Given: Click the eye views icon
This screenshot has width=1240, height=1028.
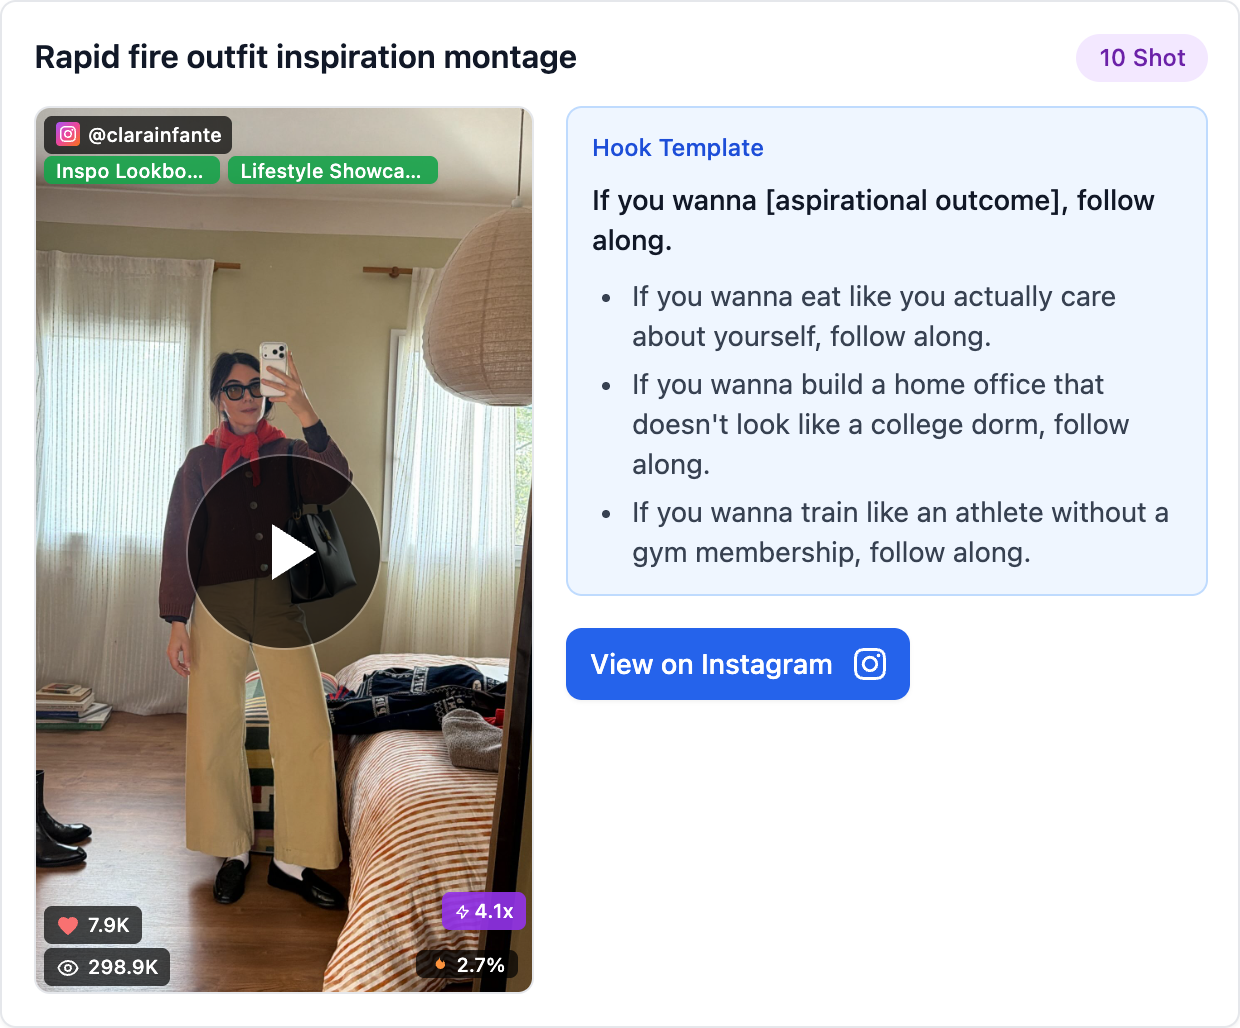Looking at the screenshot, I should pyautogui.click(x=68, y=967).
